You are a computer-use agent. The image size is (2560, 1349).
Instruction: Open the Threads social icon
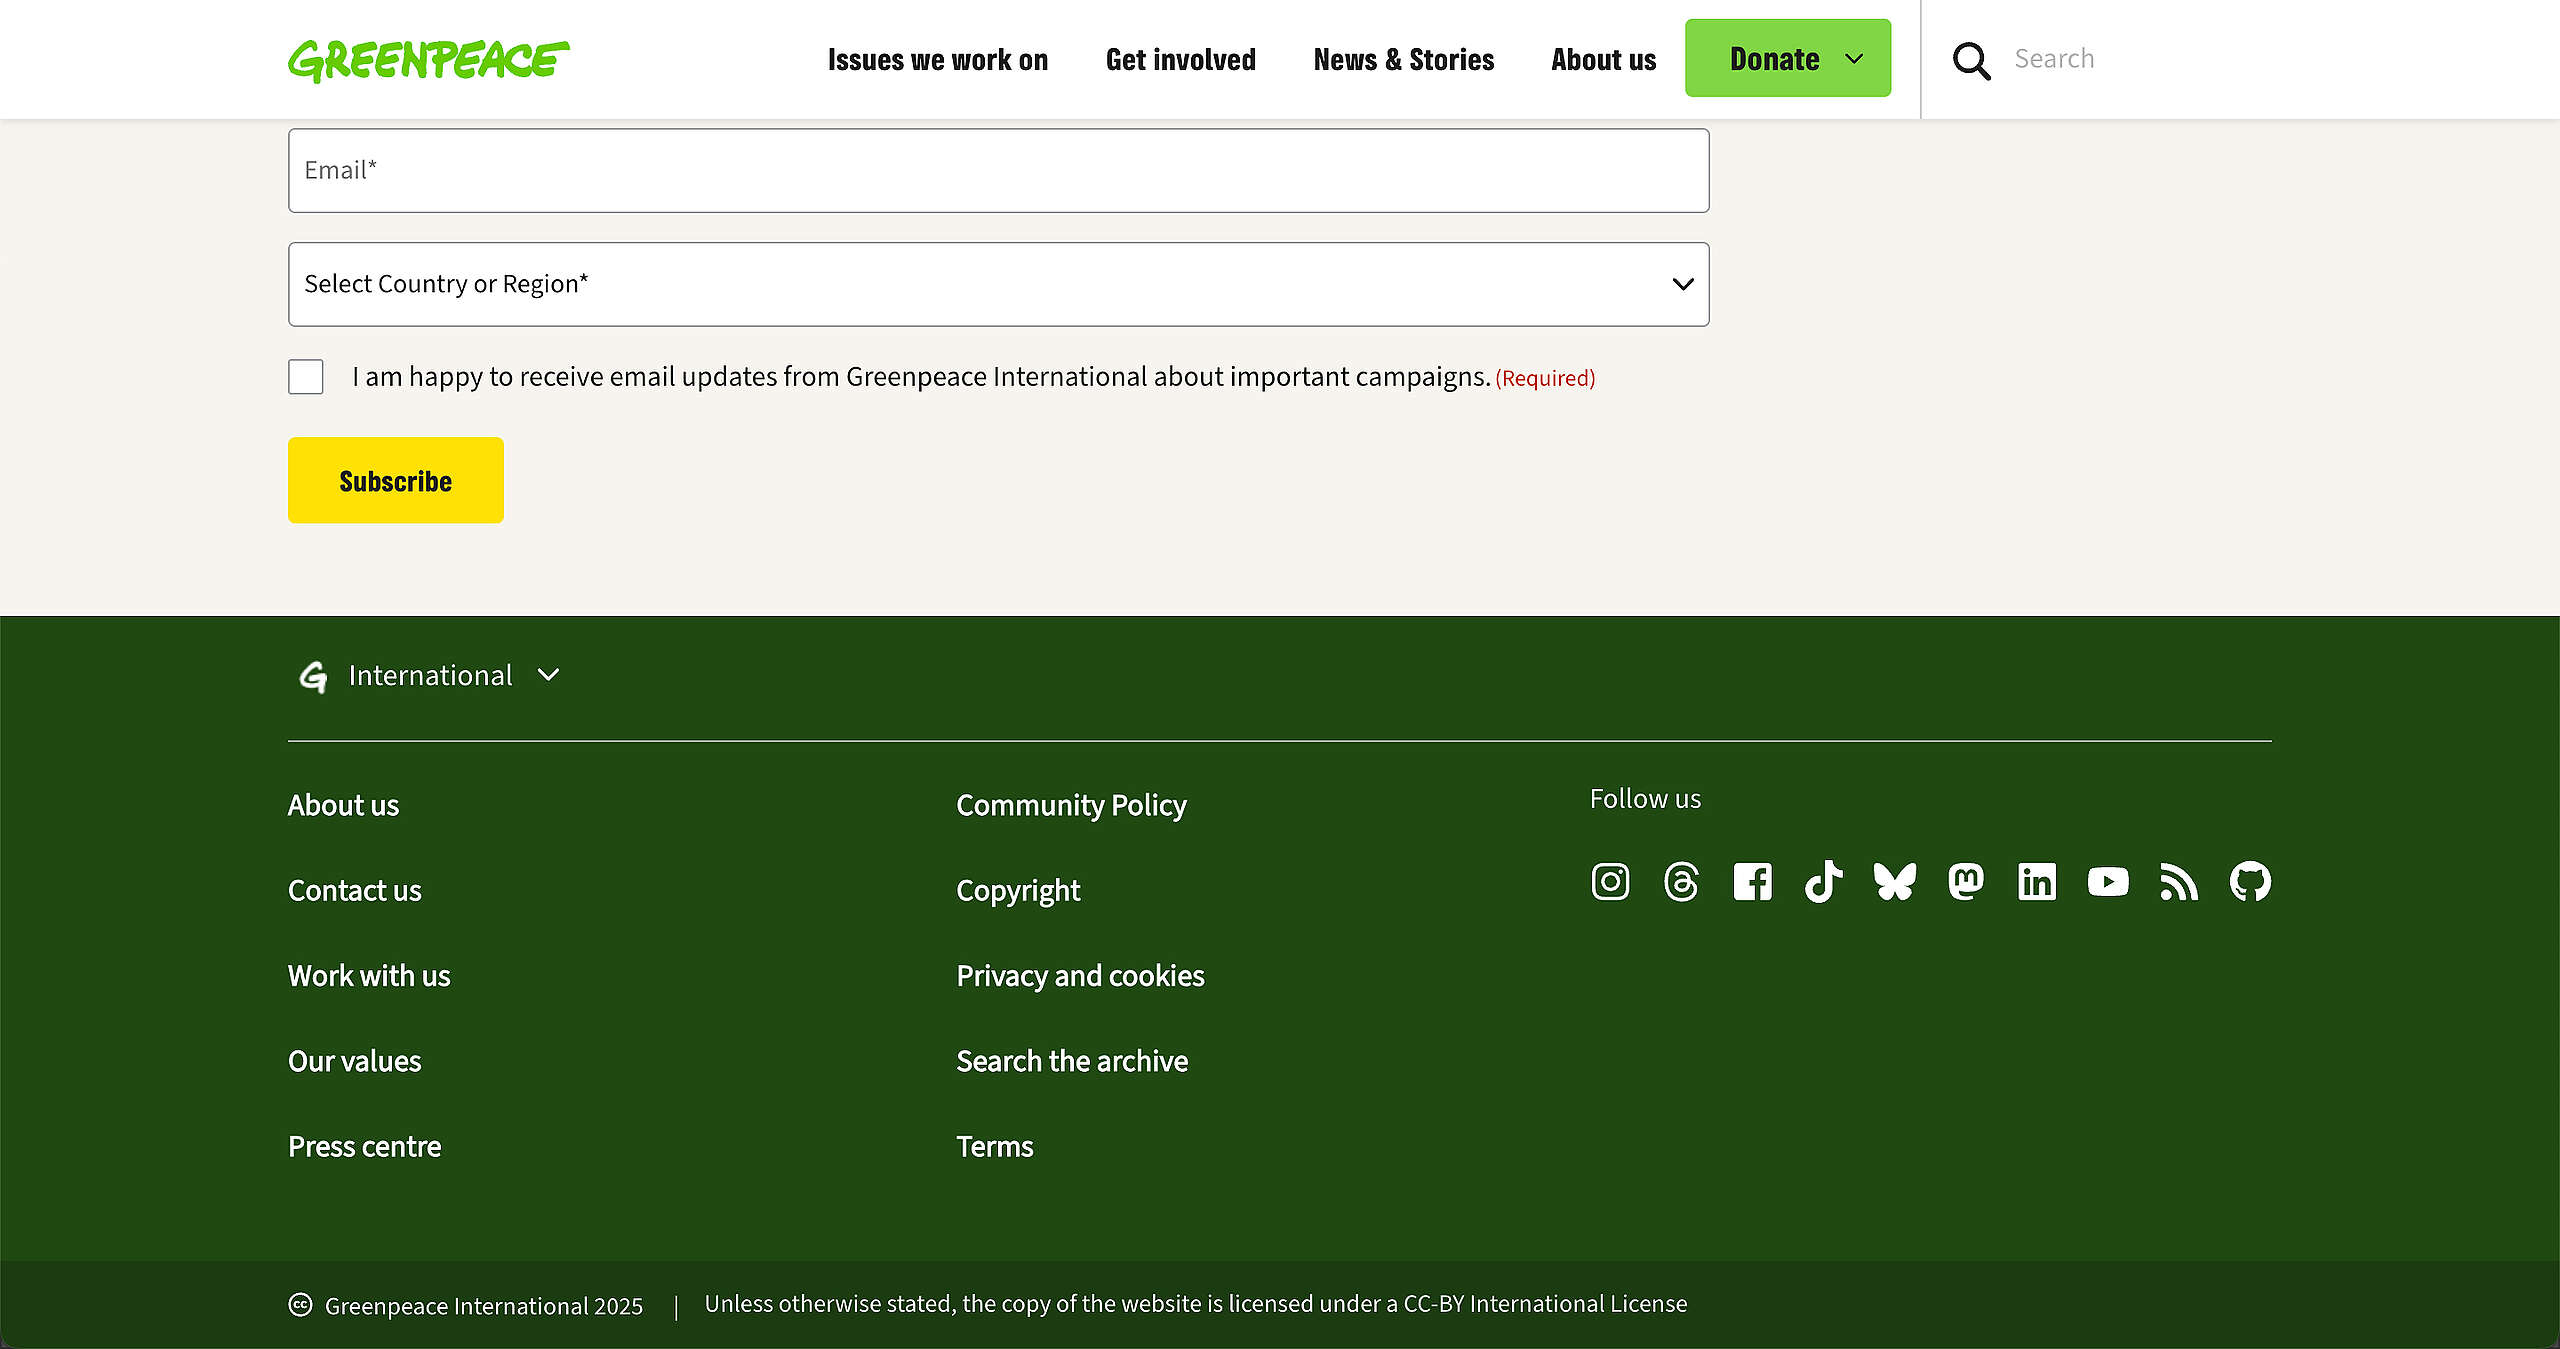(1681, 882)
